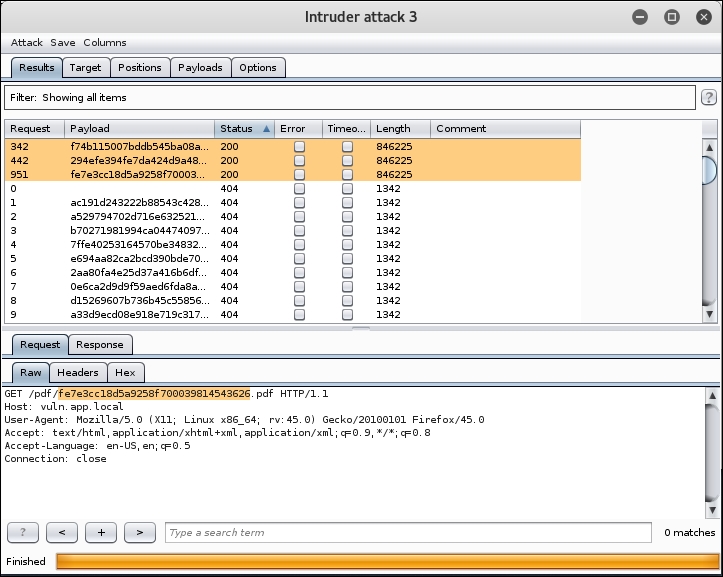The image size is (723, 577).
Task: Toggle Timeout checkbox for request 951
Action: [347, 174]
